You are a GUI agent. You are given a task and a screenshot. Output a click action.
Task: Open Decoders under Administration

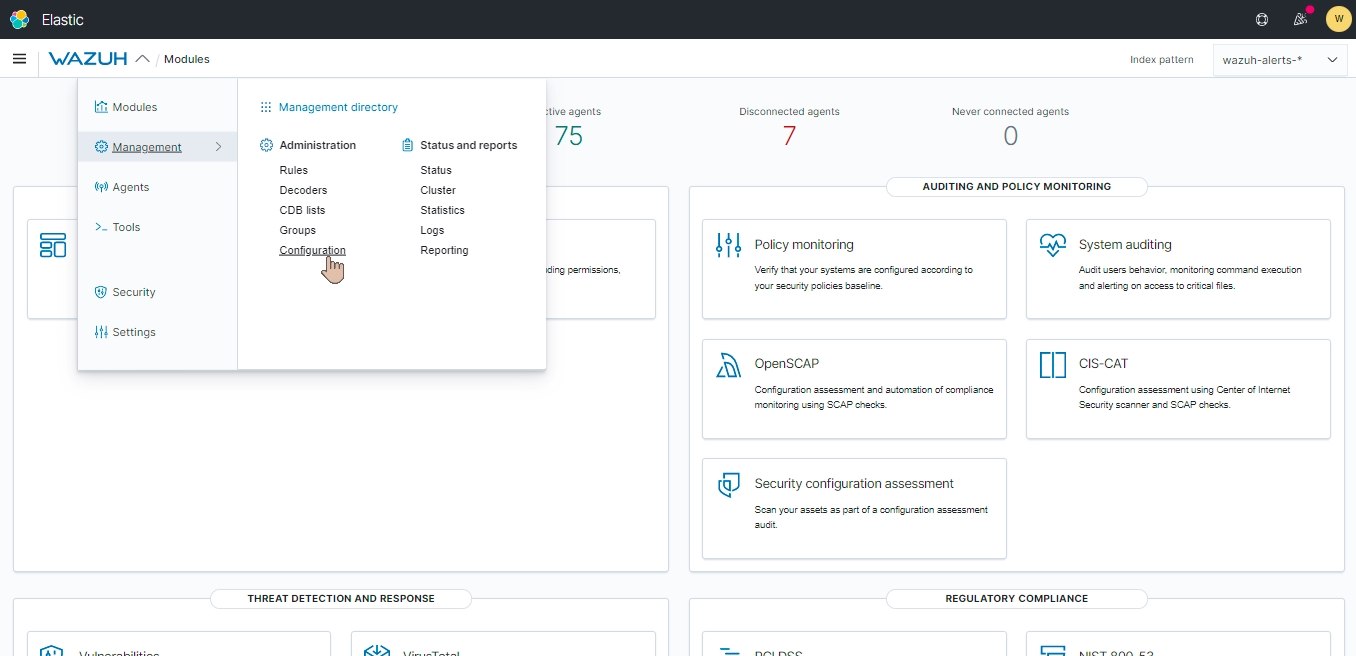[303, 190]
